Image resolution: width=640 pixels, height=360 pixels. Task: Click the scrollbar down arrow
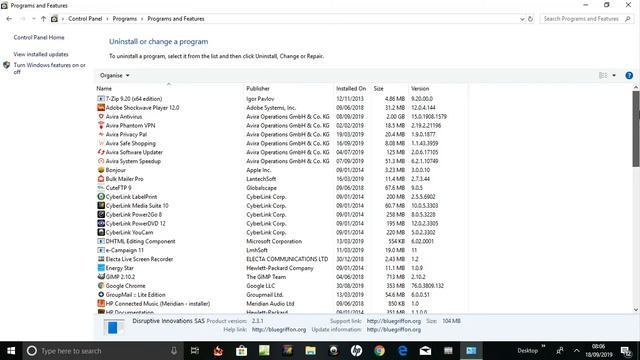[x=636, y=310]
